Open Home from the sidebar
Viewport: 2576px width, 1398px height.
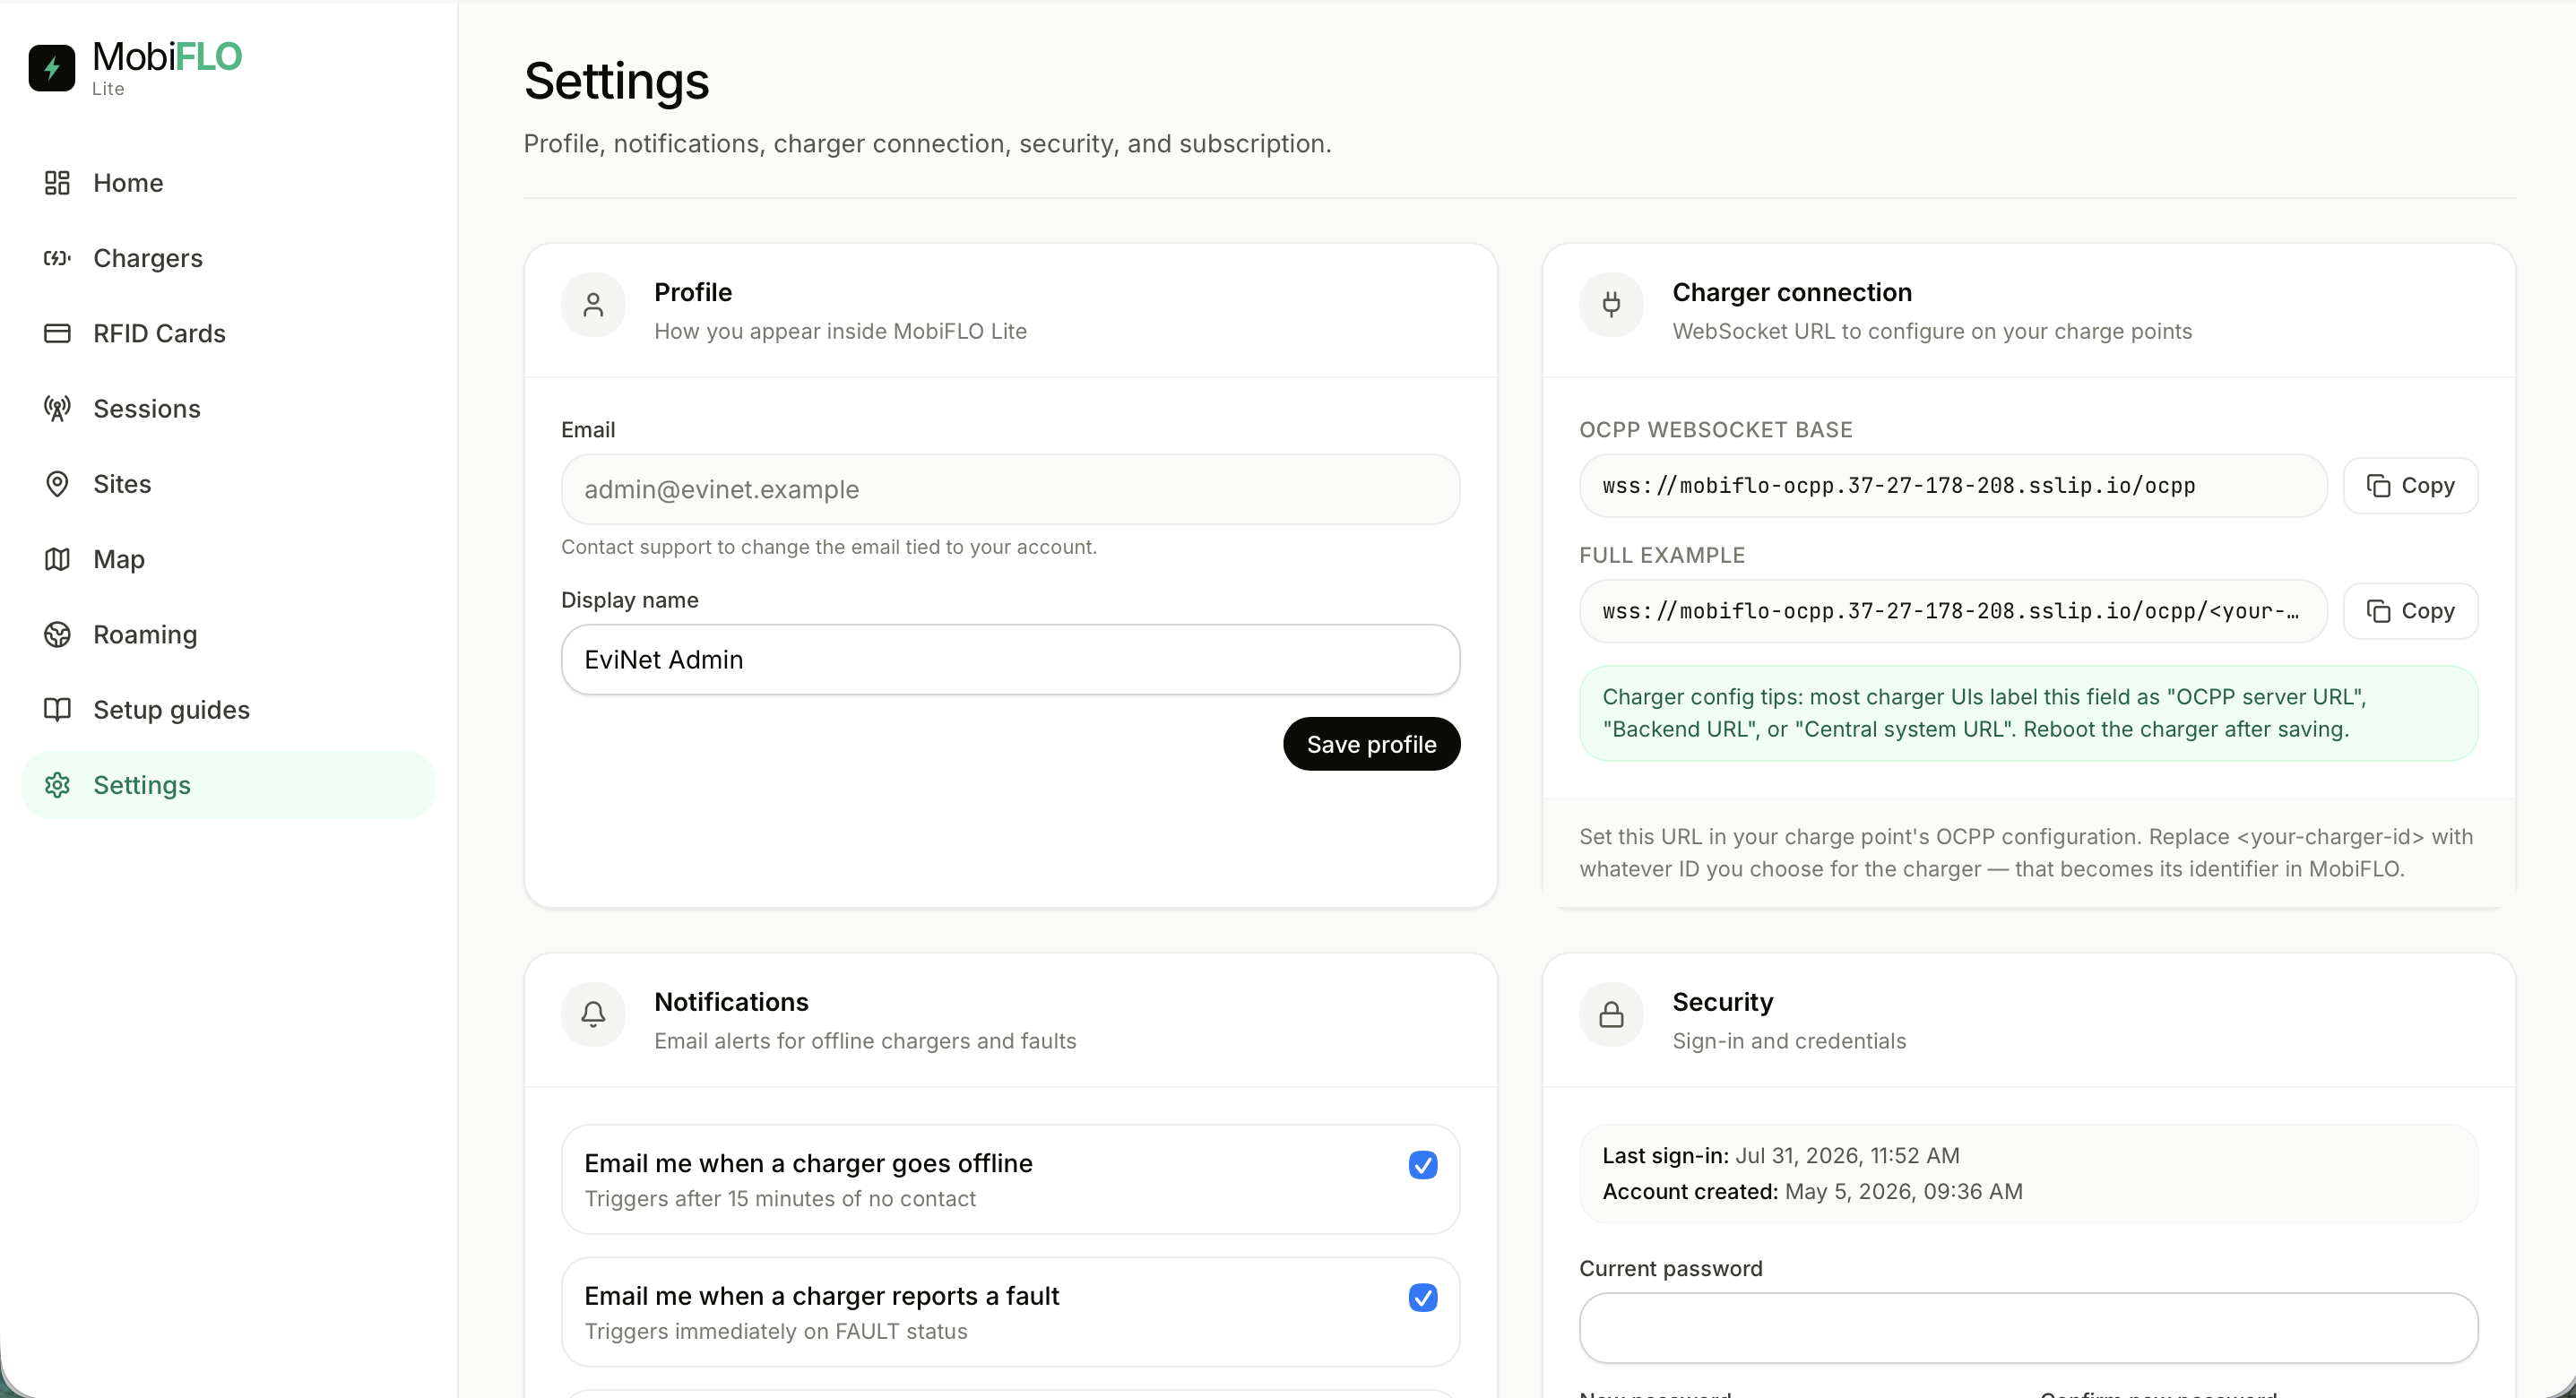pyautogui.click(x=228, y=183)
